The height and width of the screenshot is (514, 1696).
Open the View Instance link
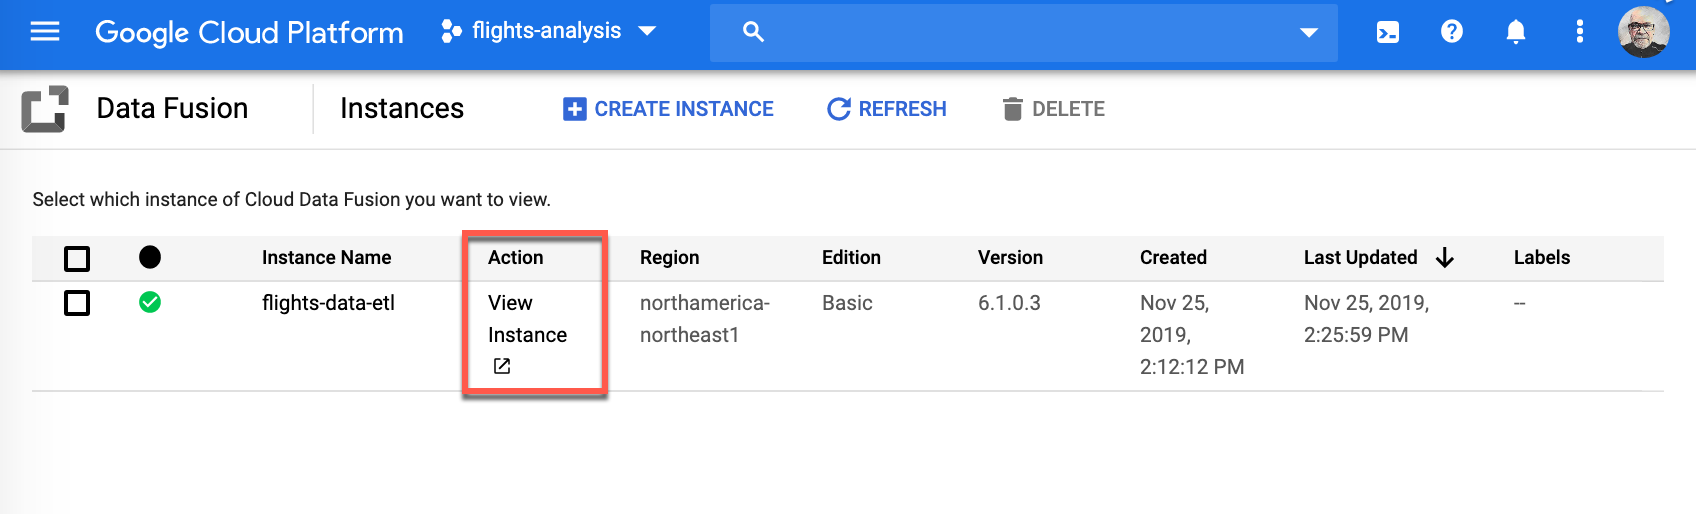point(527,318)
